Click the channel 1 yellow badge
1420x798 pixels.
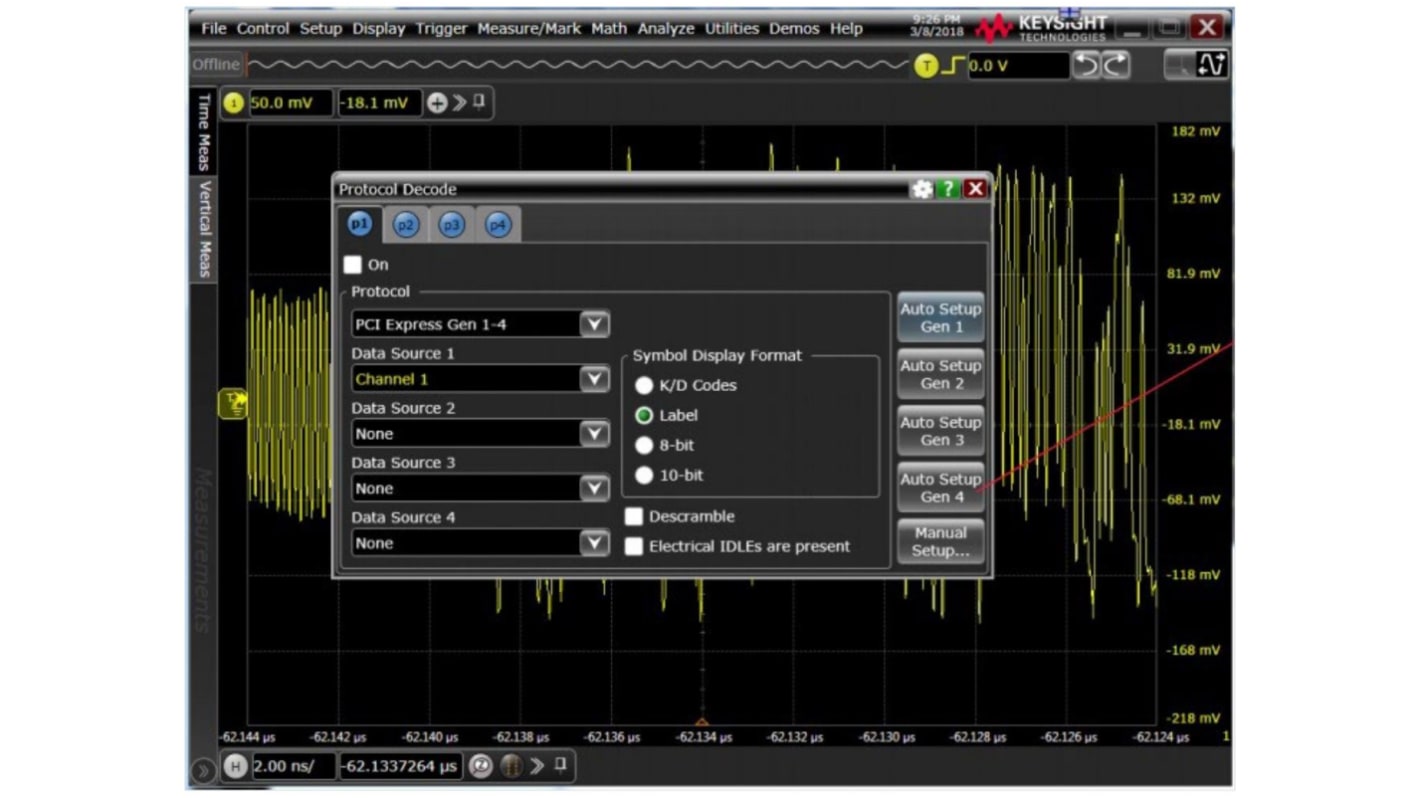coord(233,103)
